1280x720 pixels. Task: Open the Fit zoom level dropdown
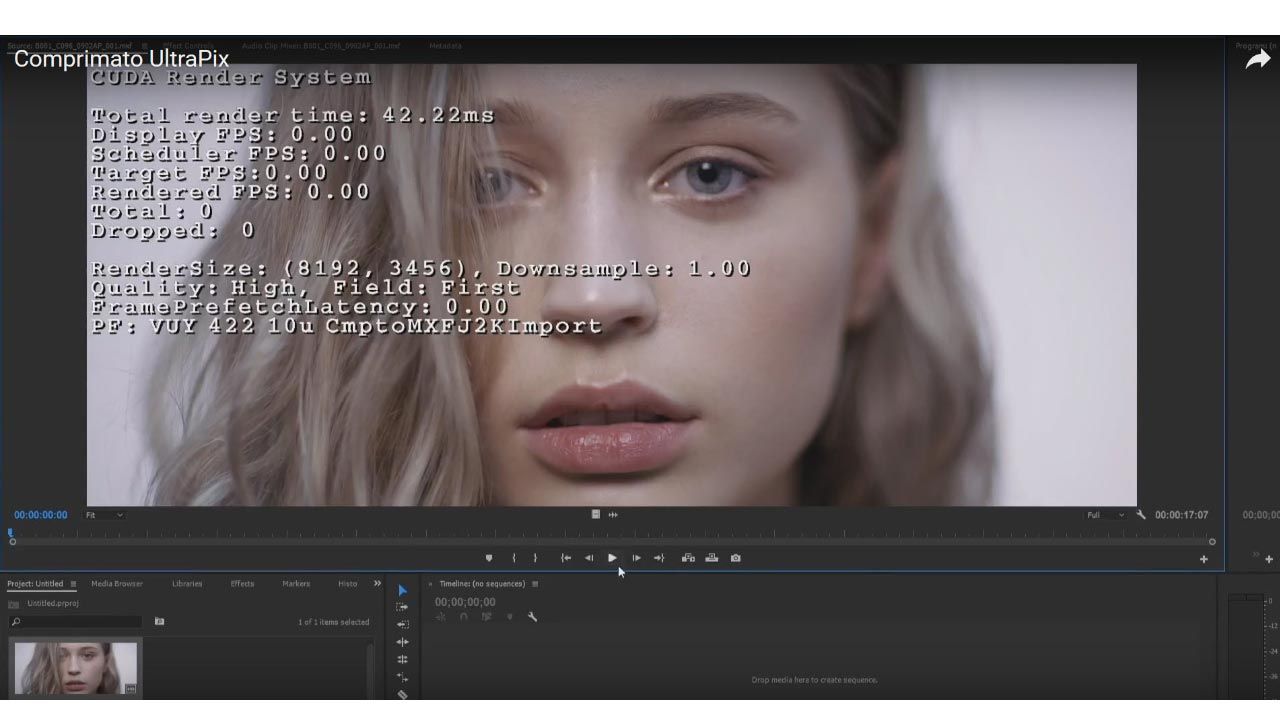pyautogui.click(x=104, y=515)
